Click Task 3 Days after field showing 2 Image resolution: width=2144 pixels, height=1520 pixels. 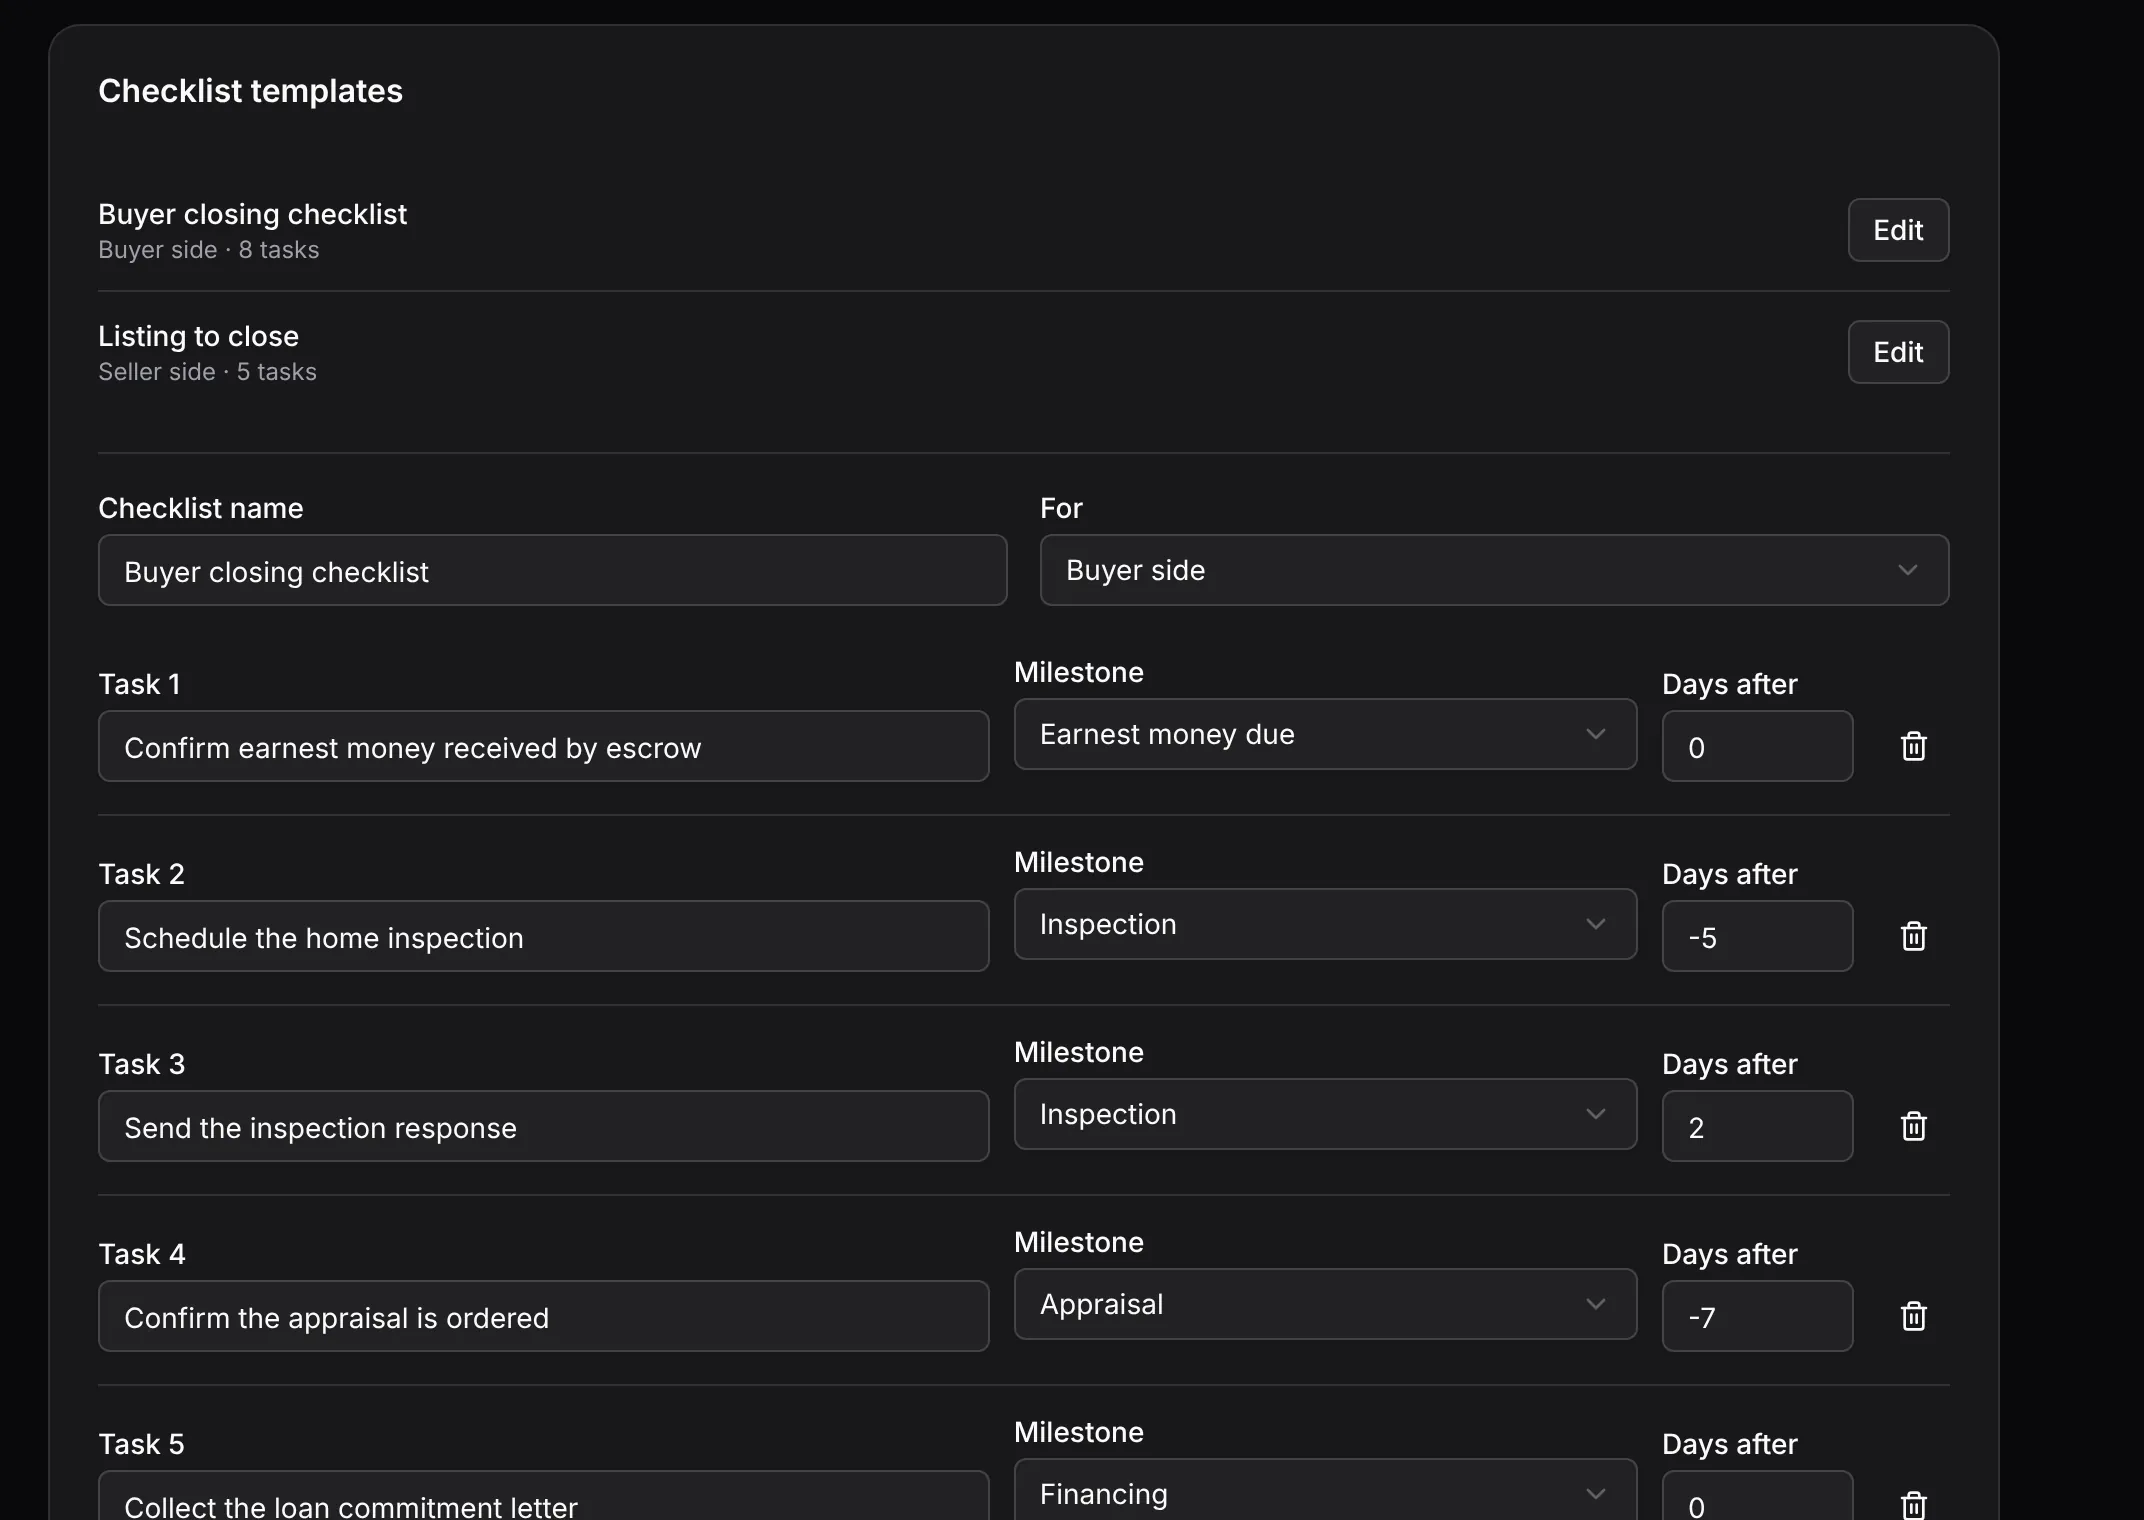1757,1126
